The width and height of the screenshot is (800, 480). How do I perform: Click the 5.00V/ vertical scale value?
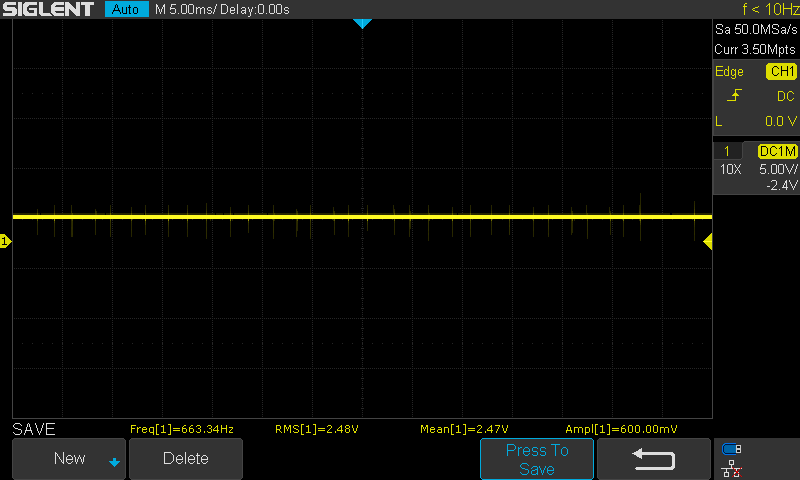tap(778, 169)
